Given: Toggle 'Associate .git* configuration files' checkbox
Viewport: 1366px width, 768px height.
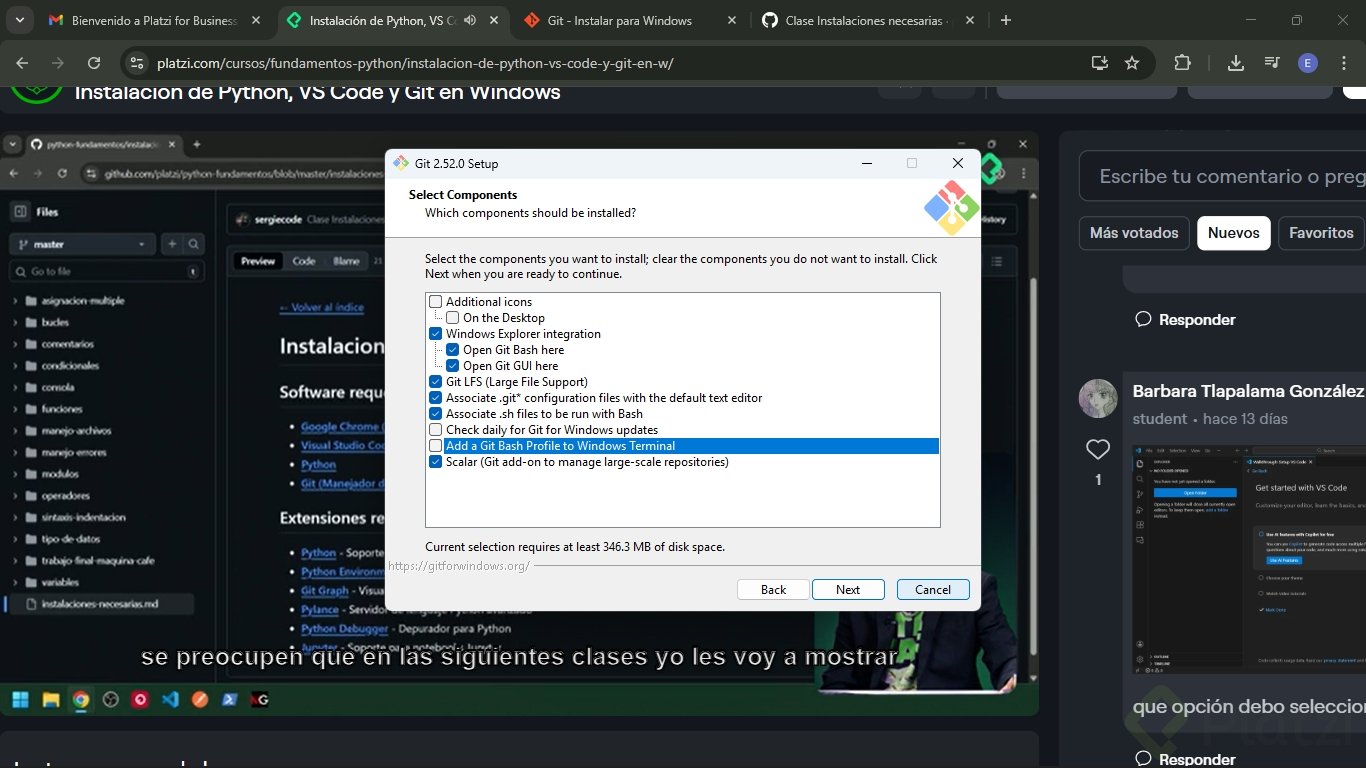Looking at the screenshot, I should point(435,398).
